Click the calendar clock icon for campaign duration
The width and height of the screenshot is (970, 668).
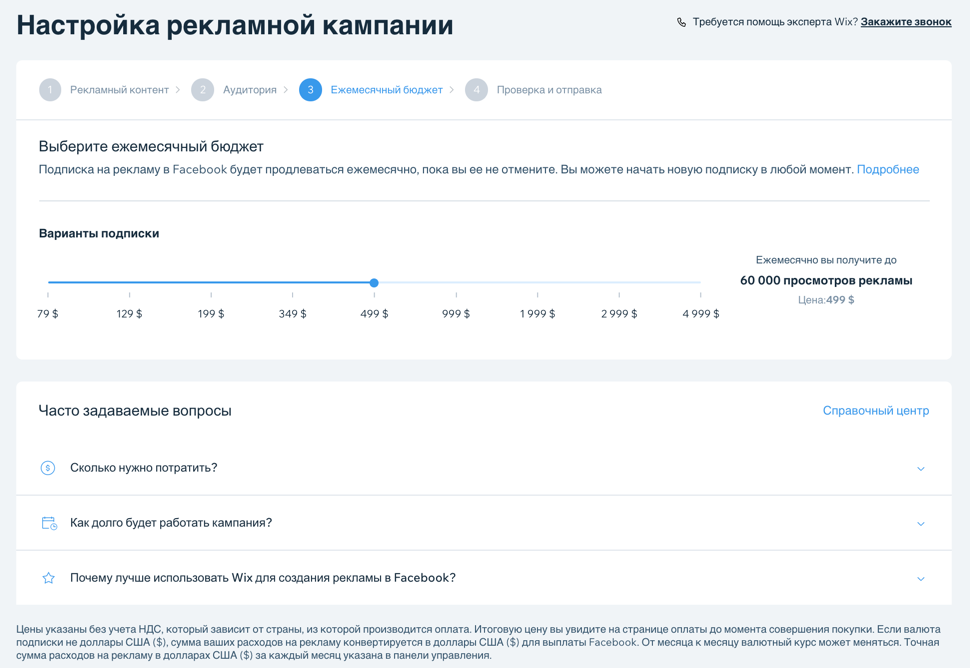coord(49,523)
